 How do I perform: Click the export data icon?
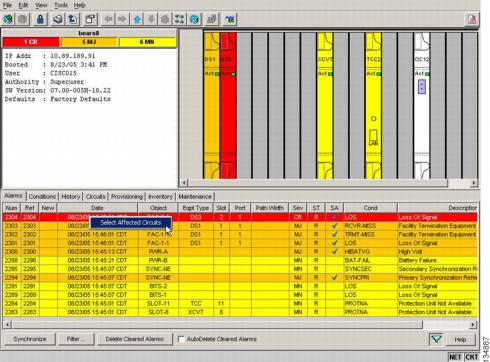pyautogui.click(x=73, y=19)
